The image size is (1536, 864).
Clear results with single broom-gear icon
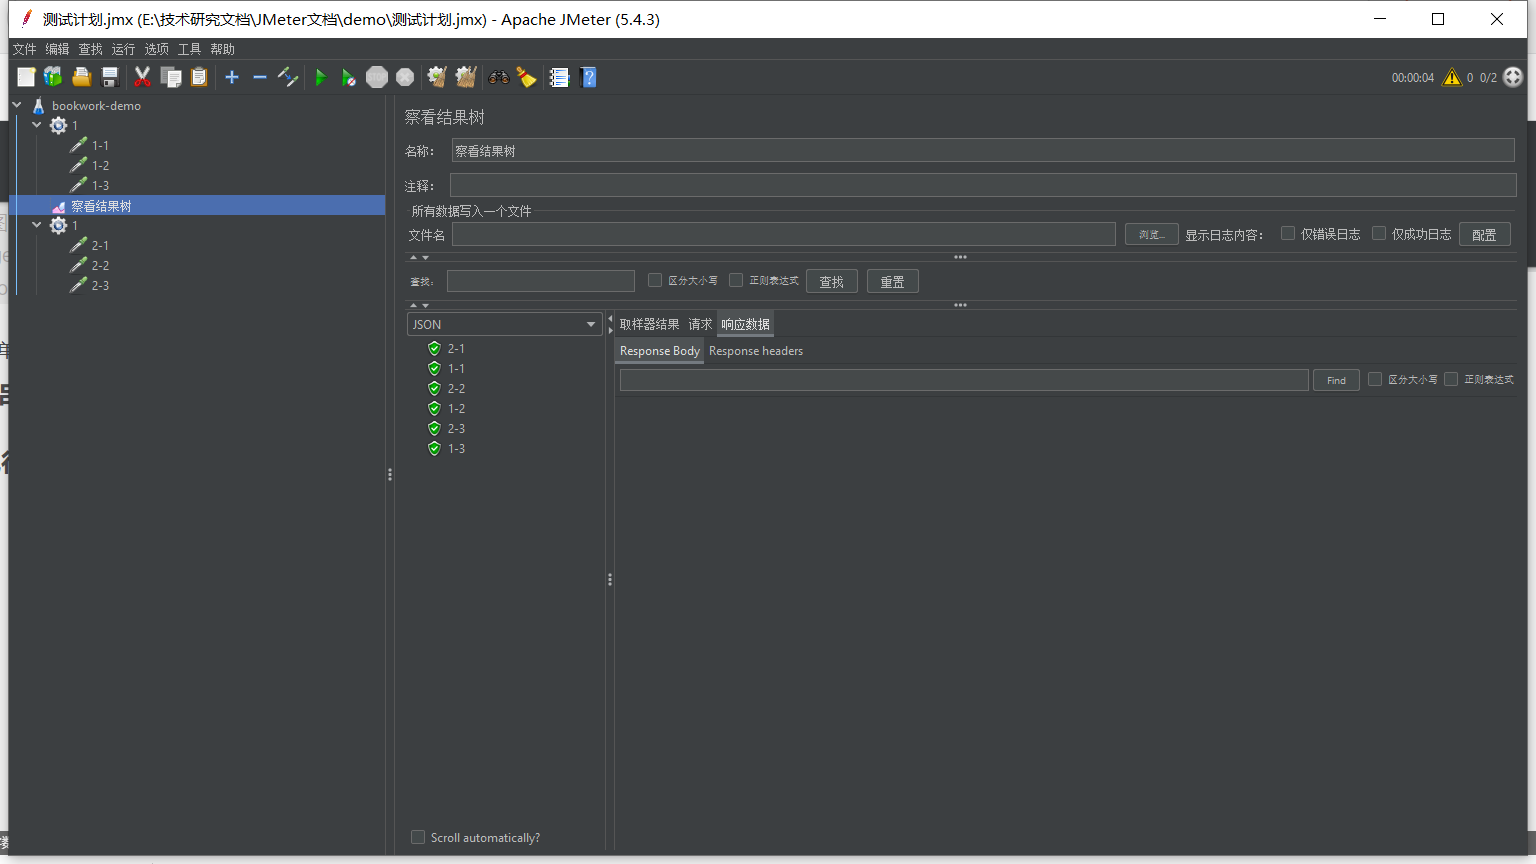[437, 77]
